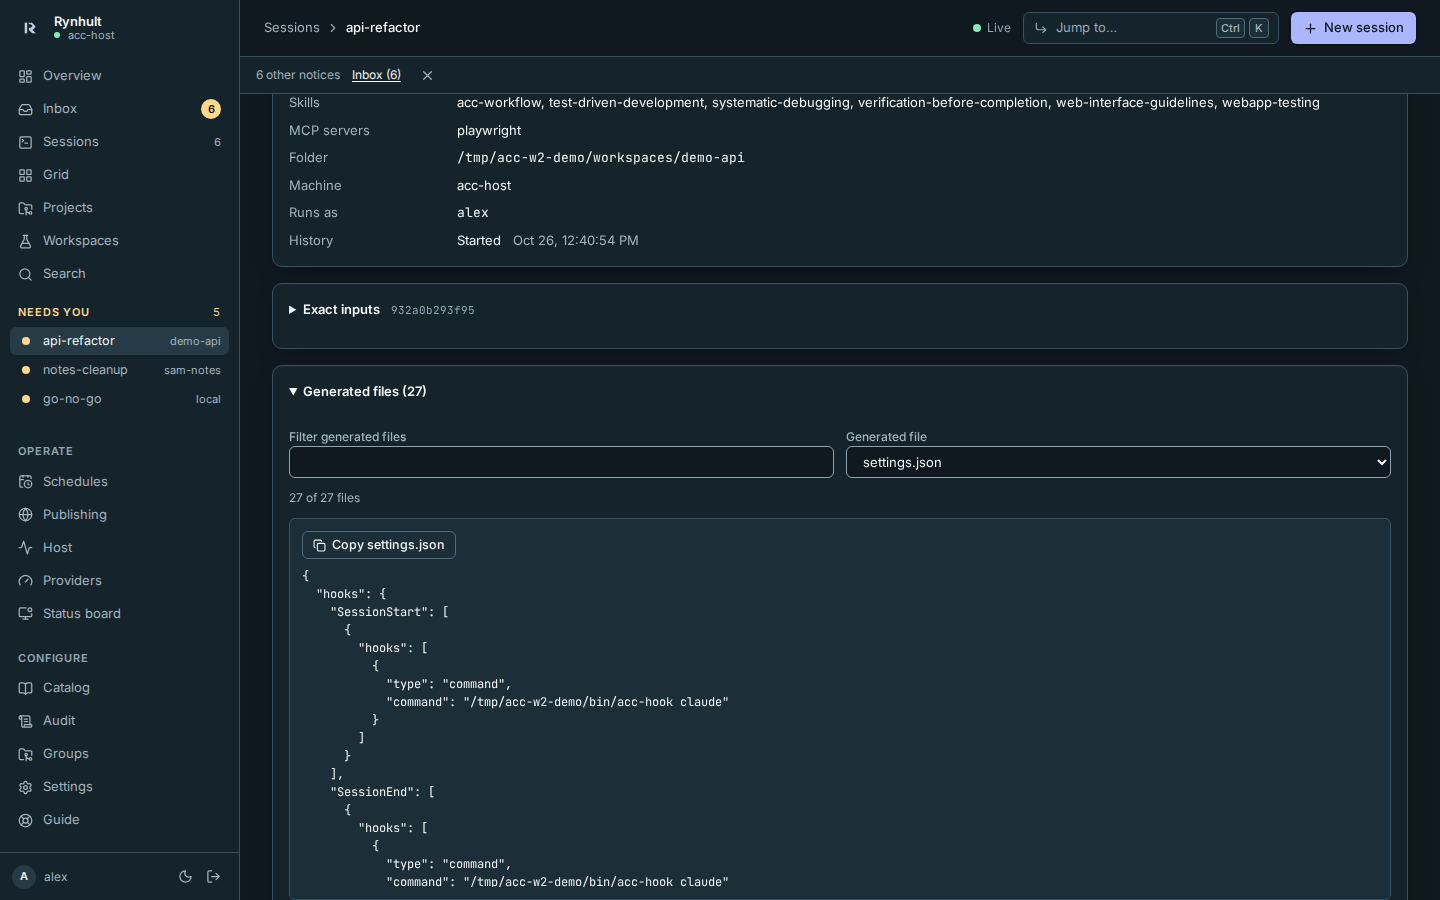Collapse the Generated files (27) section
Screen dimensions: 1440x900
(x=358, y=392)
